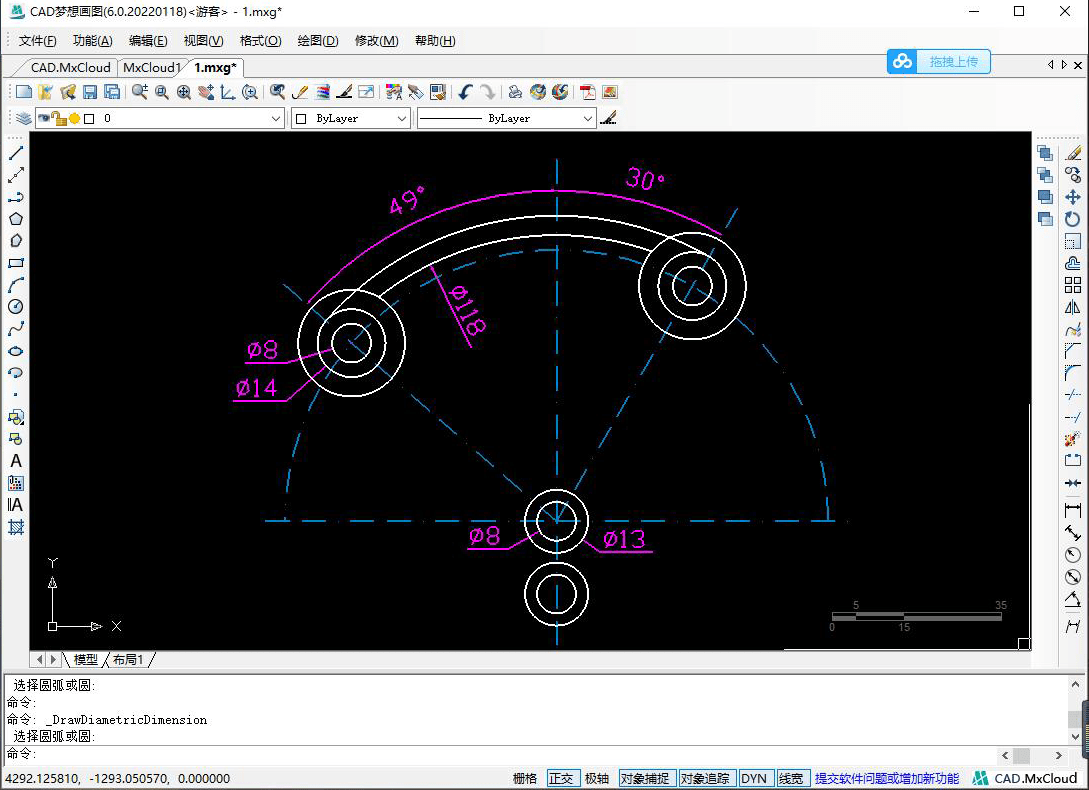Activate the Move tool
Screen dimensions: 1089x790
coord(1073,197)
